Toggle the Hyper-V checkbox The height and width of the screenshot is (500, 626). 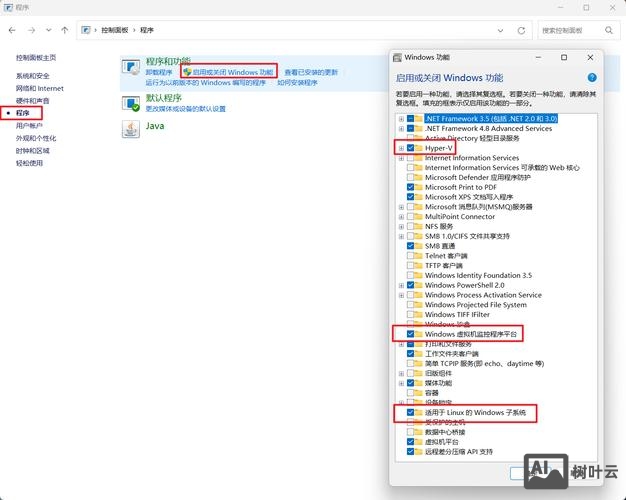410,148
